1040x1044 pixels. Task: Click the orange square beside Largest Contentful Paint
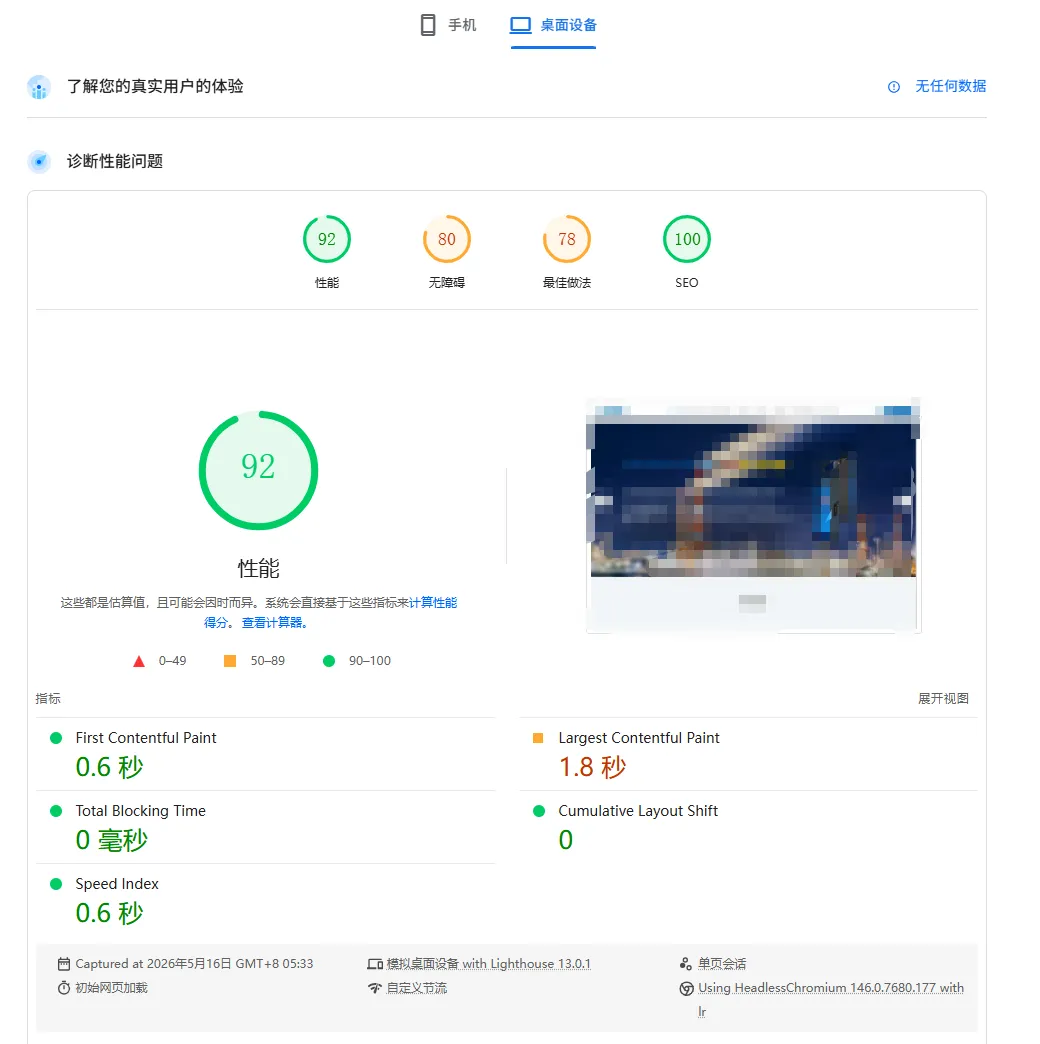coord(538,738)
